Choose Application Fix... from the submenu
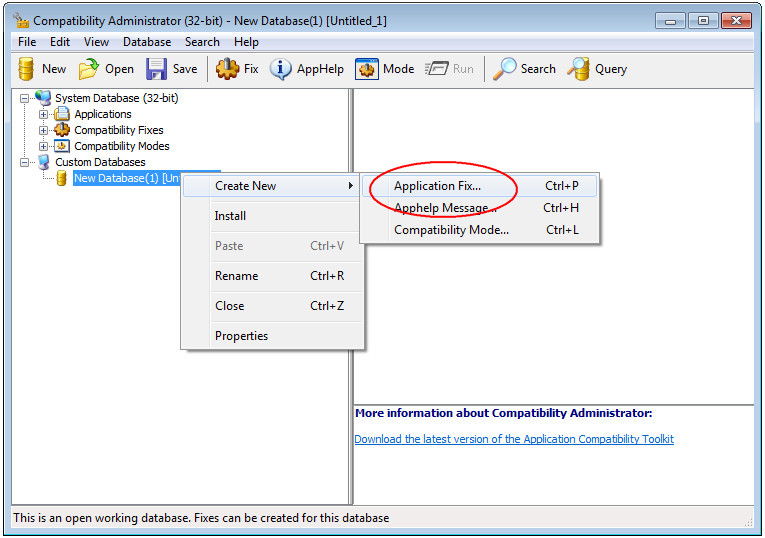 point(480,186)
